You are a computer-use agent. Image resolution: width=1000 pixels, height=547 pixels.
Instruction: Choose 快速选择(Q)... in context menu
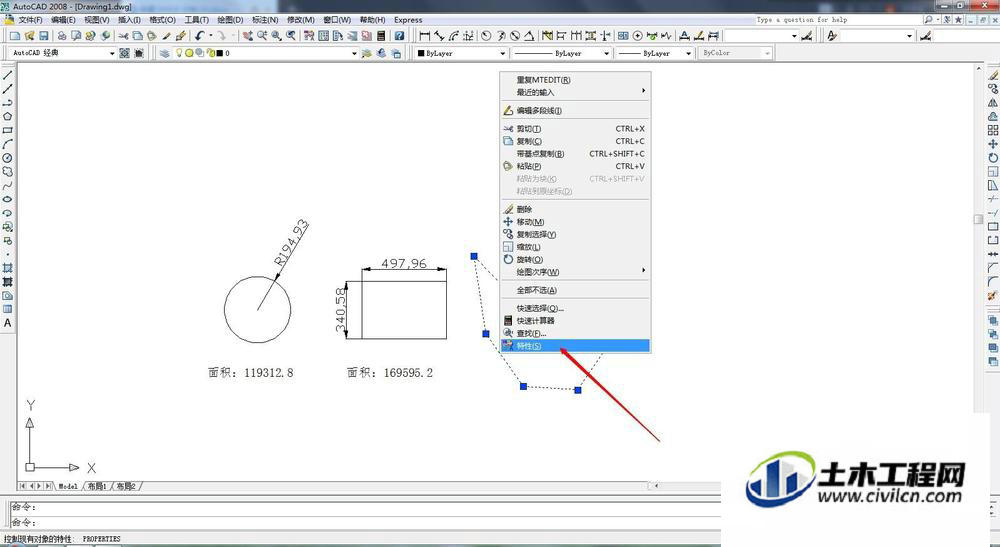click(575, 308)
